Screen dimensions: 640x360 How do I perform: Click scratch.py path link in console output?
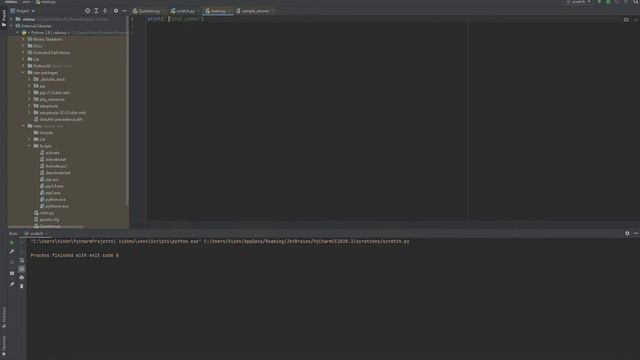[x=307, y=242]
